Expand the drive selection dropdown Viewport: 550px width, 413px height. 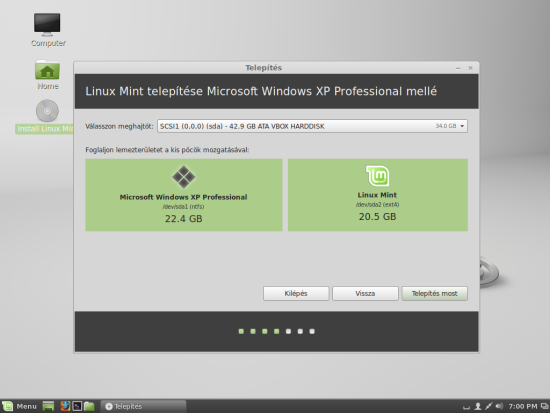pos(312,126)
